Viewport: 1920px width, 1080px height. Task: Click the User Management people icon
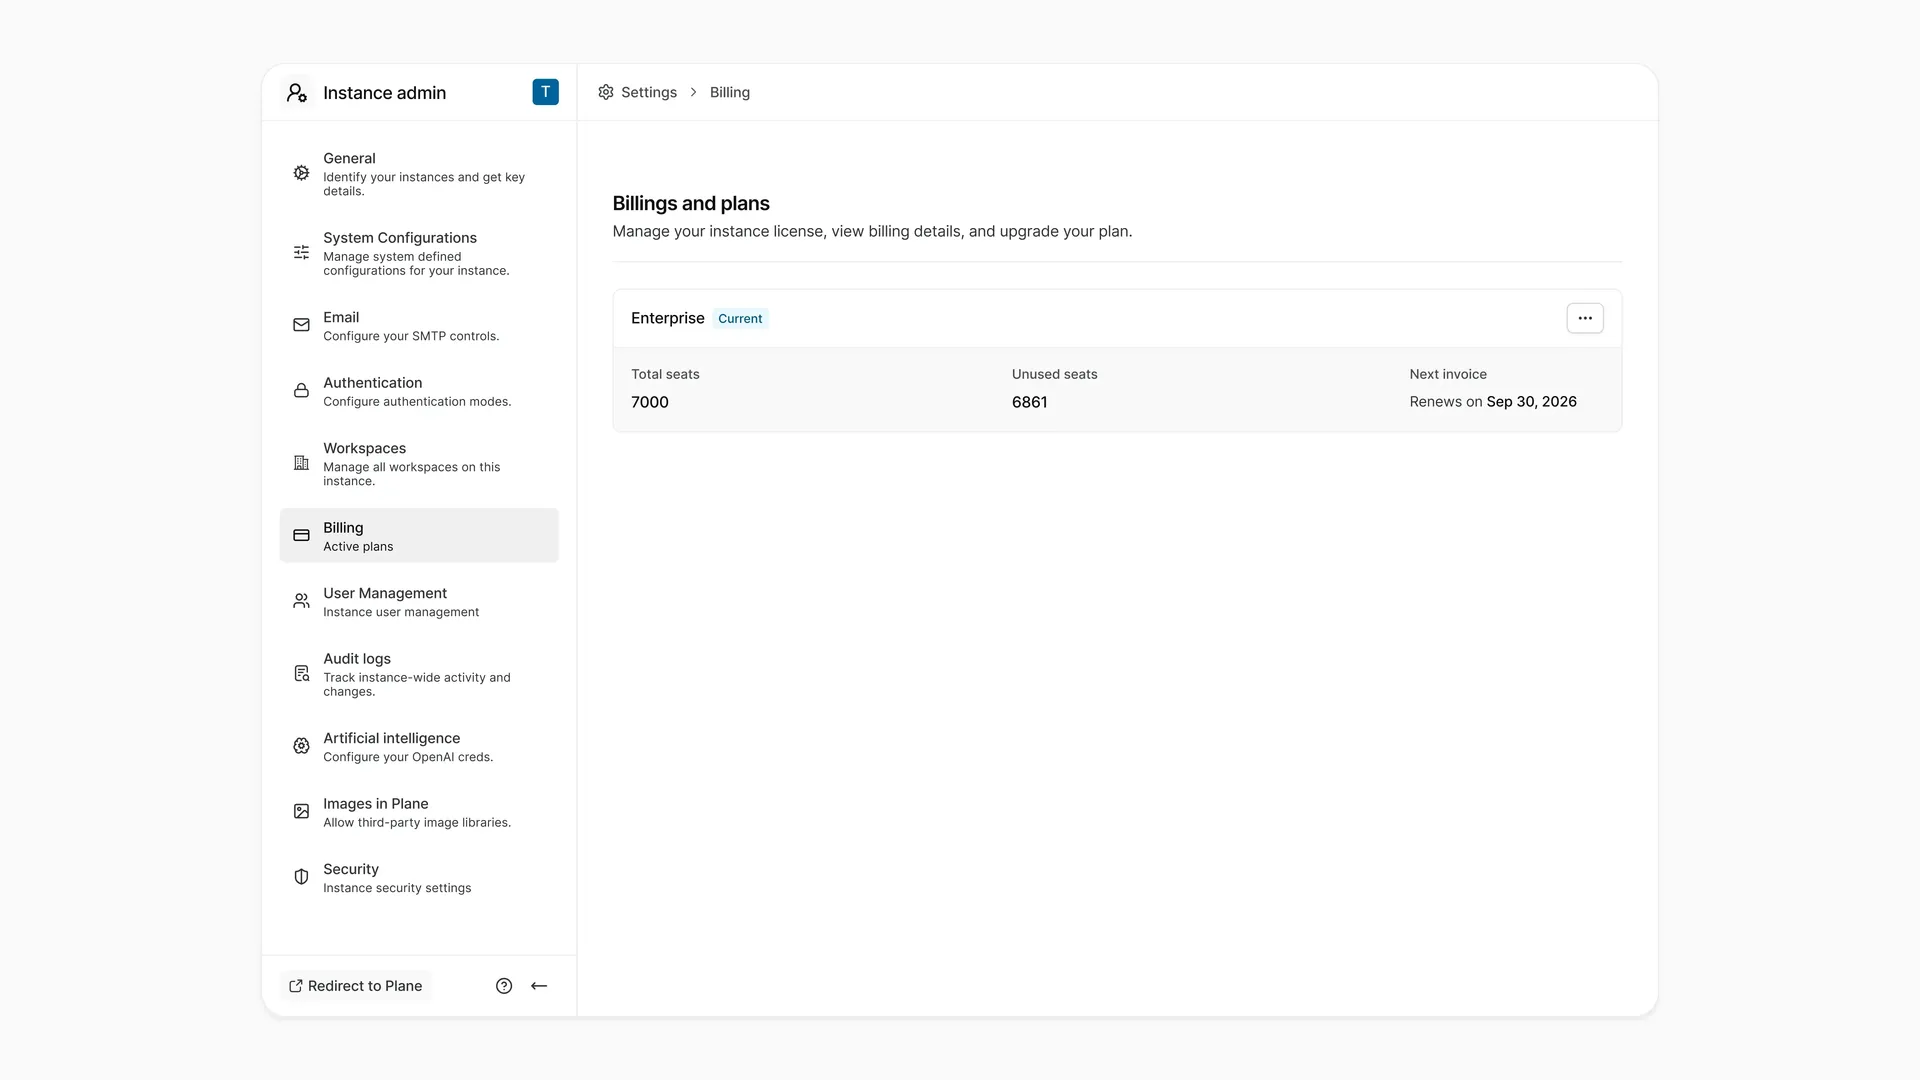click(x=301, y=601)
